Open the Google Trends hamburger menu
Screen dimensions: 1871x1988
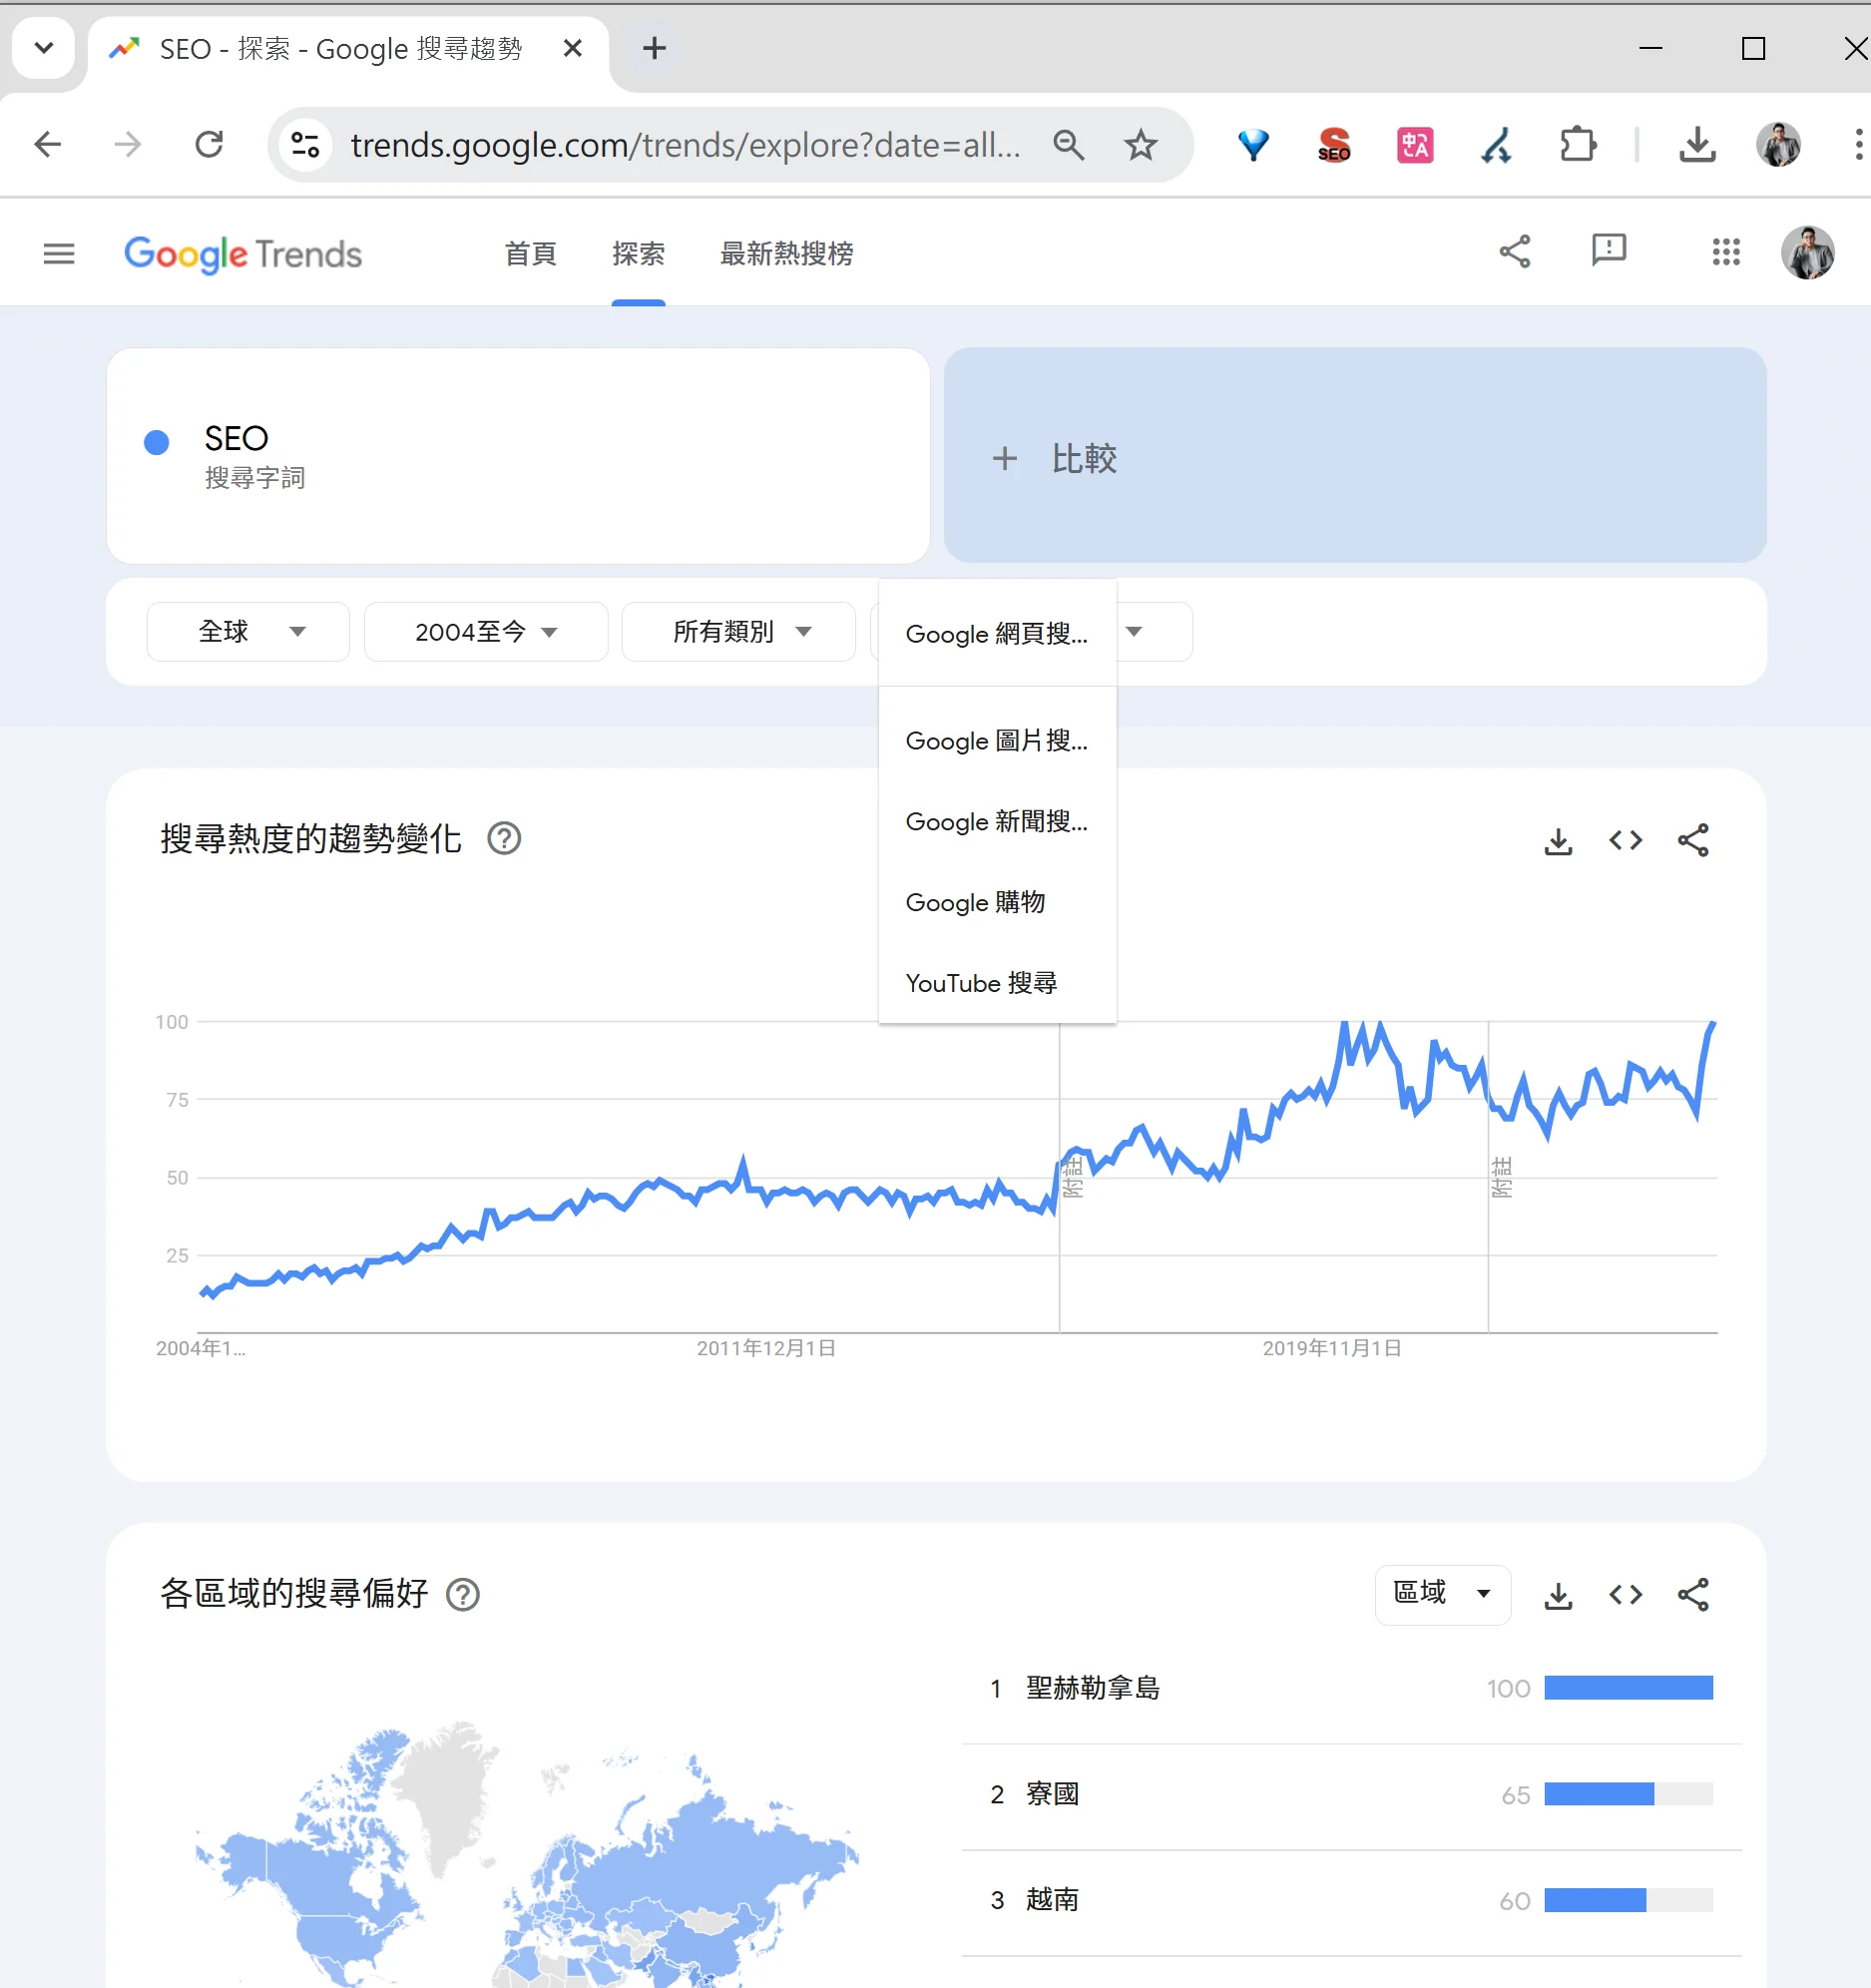[59, 254]
